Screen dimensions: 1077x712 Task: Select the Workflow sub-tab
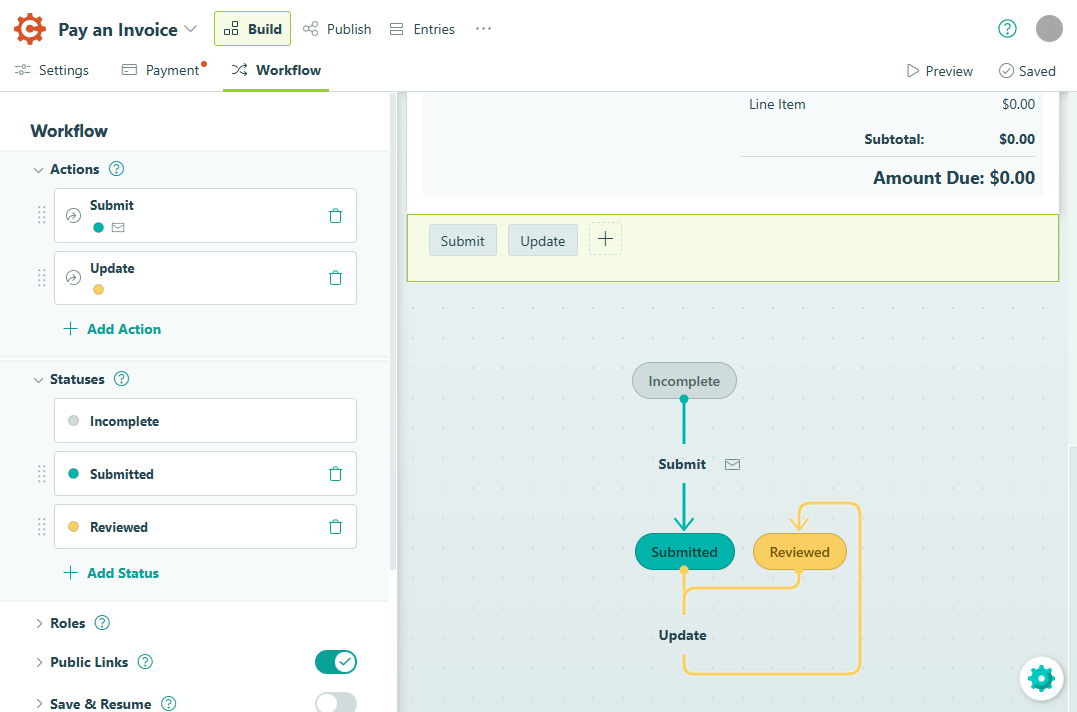tap(276, 70)
